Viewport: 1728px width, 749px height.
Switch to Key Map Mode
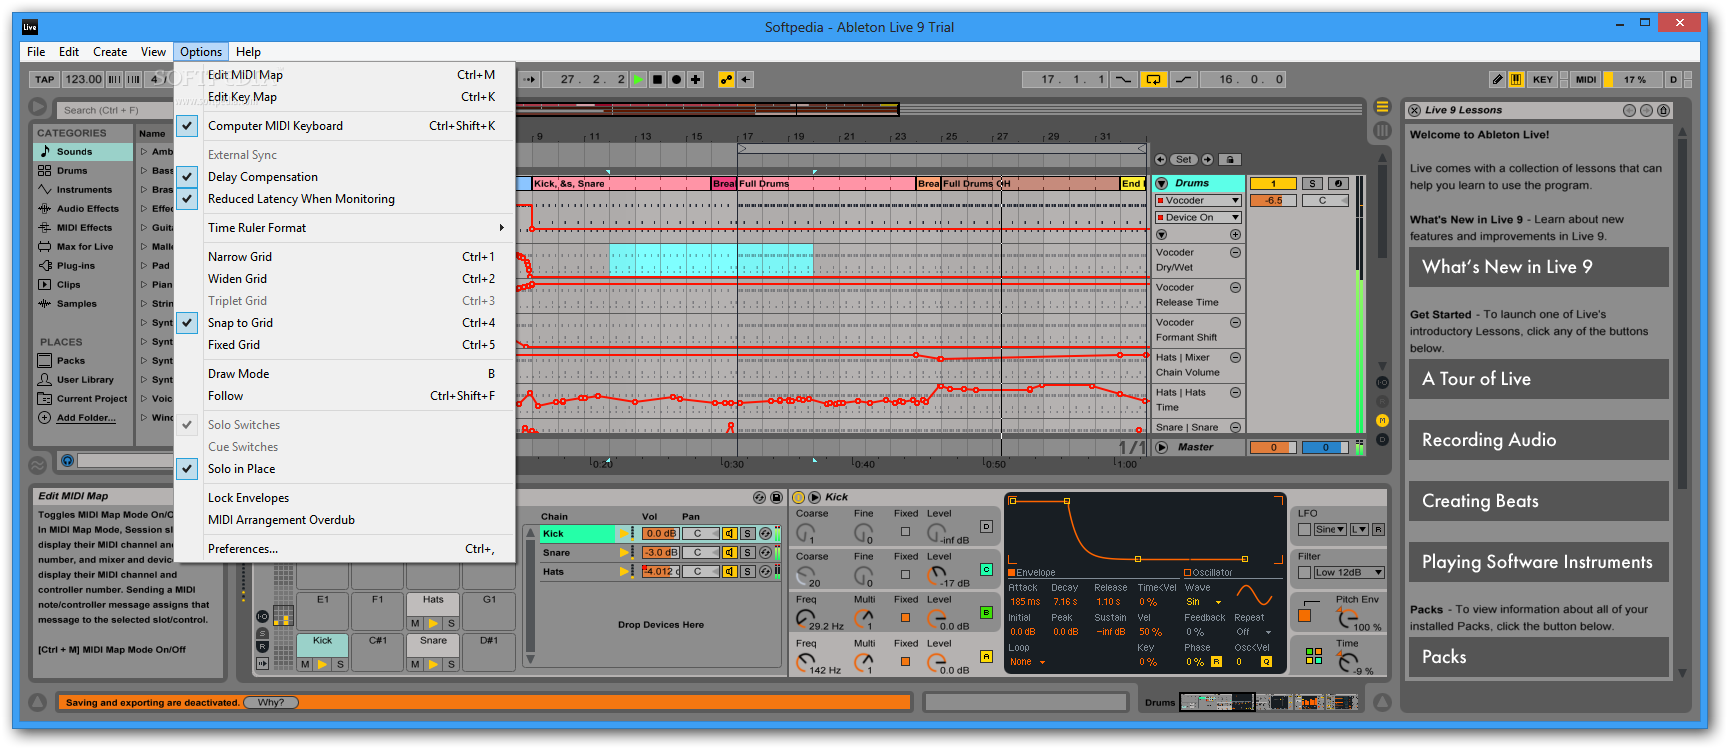[1543, 79]
